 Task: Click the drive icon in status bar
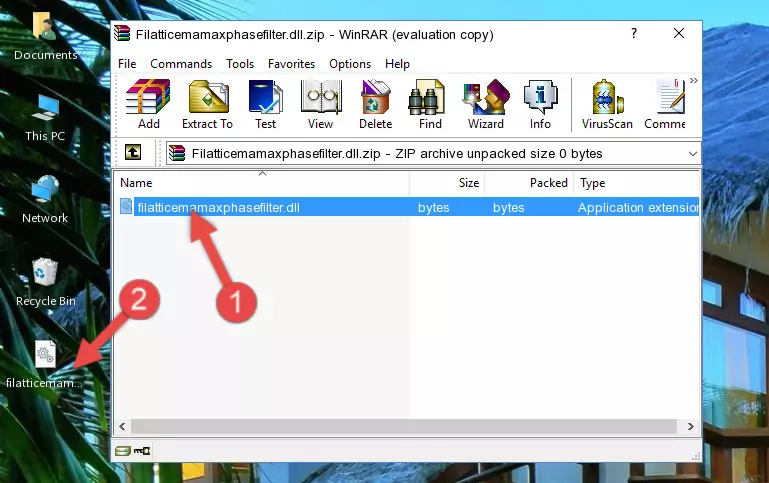[x=123, y=451]
